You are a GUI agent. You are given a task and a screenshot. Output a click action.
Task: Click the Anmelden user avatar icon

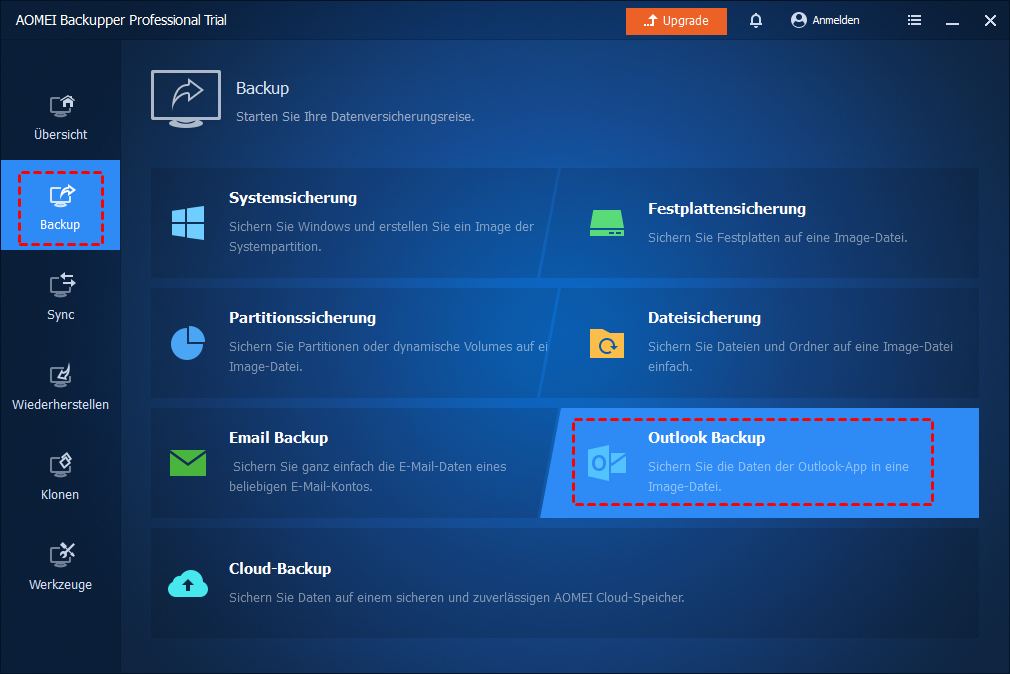[x=799, y=21]
